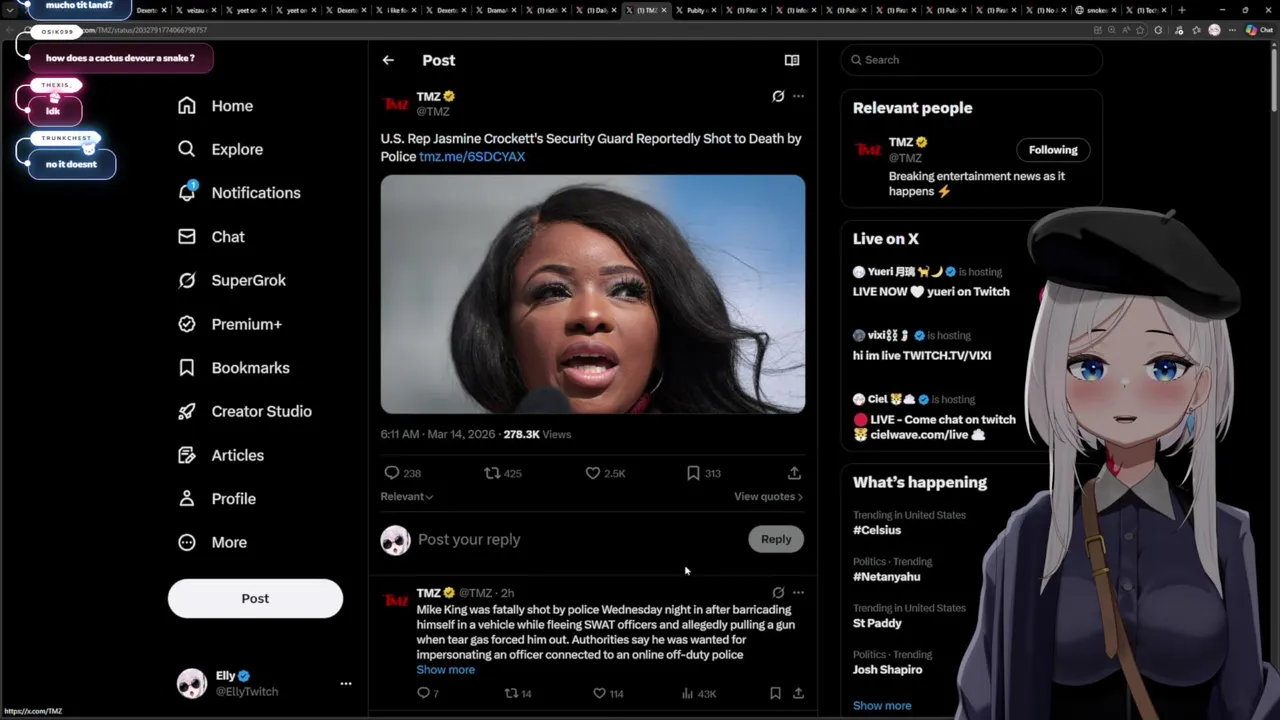Repost the post with 425 reposts
Image resolution: width=1280 pixels, height=720 pixels.
coord(492,473)
